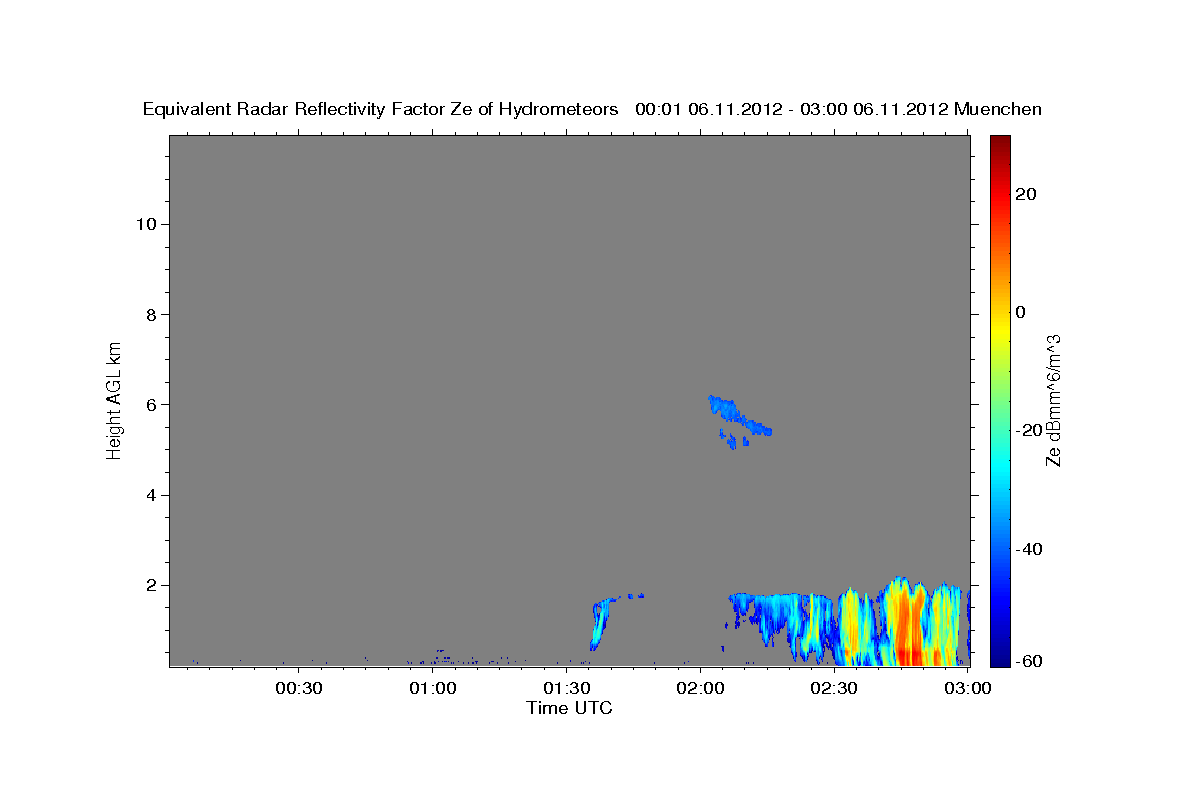This screenshot has height=800, width=1200.
Task: Click the '03:00' time tick label
Action: tap(968, 688)
